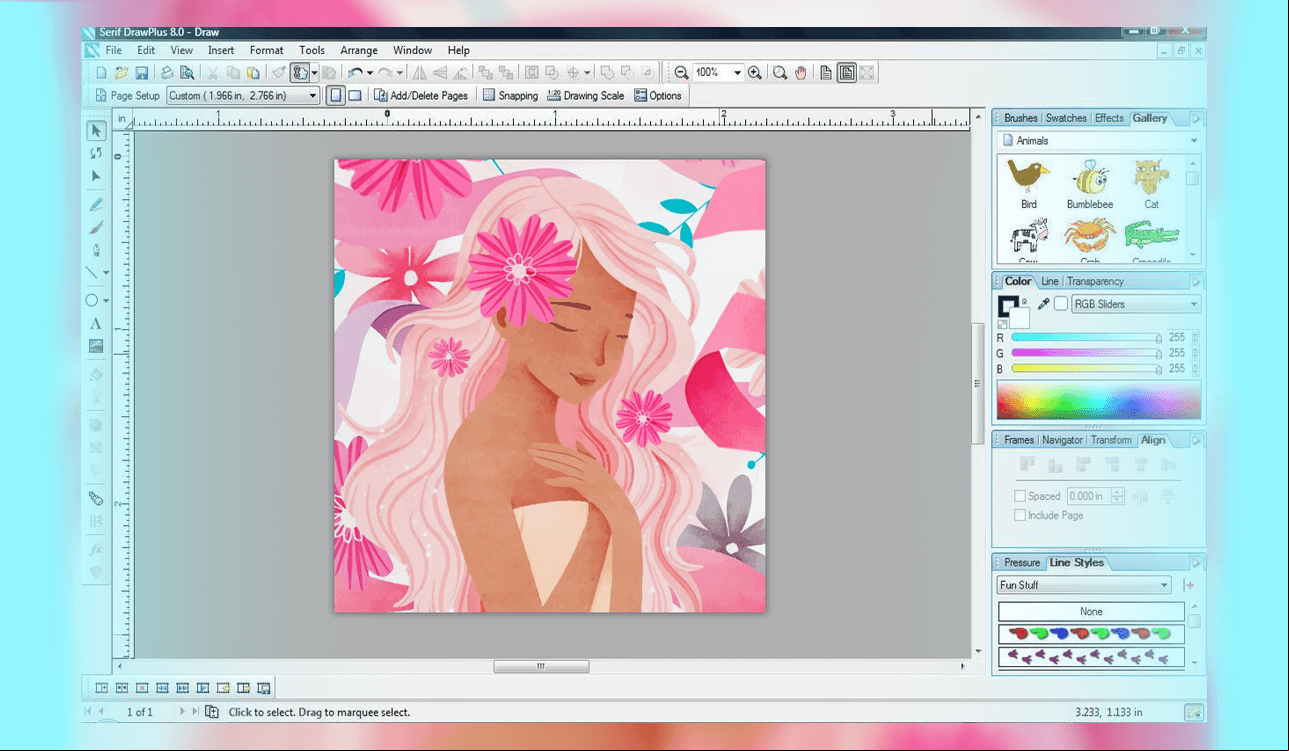Open the Arrange menu
The height and width of the screenshot is (751, 1289).
pyautogui.click(x=359, y=50)
